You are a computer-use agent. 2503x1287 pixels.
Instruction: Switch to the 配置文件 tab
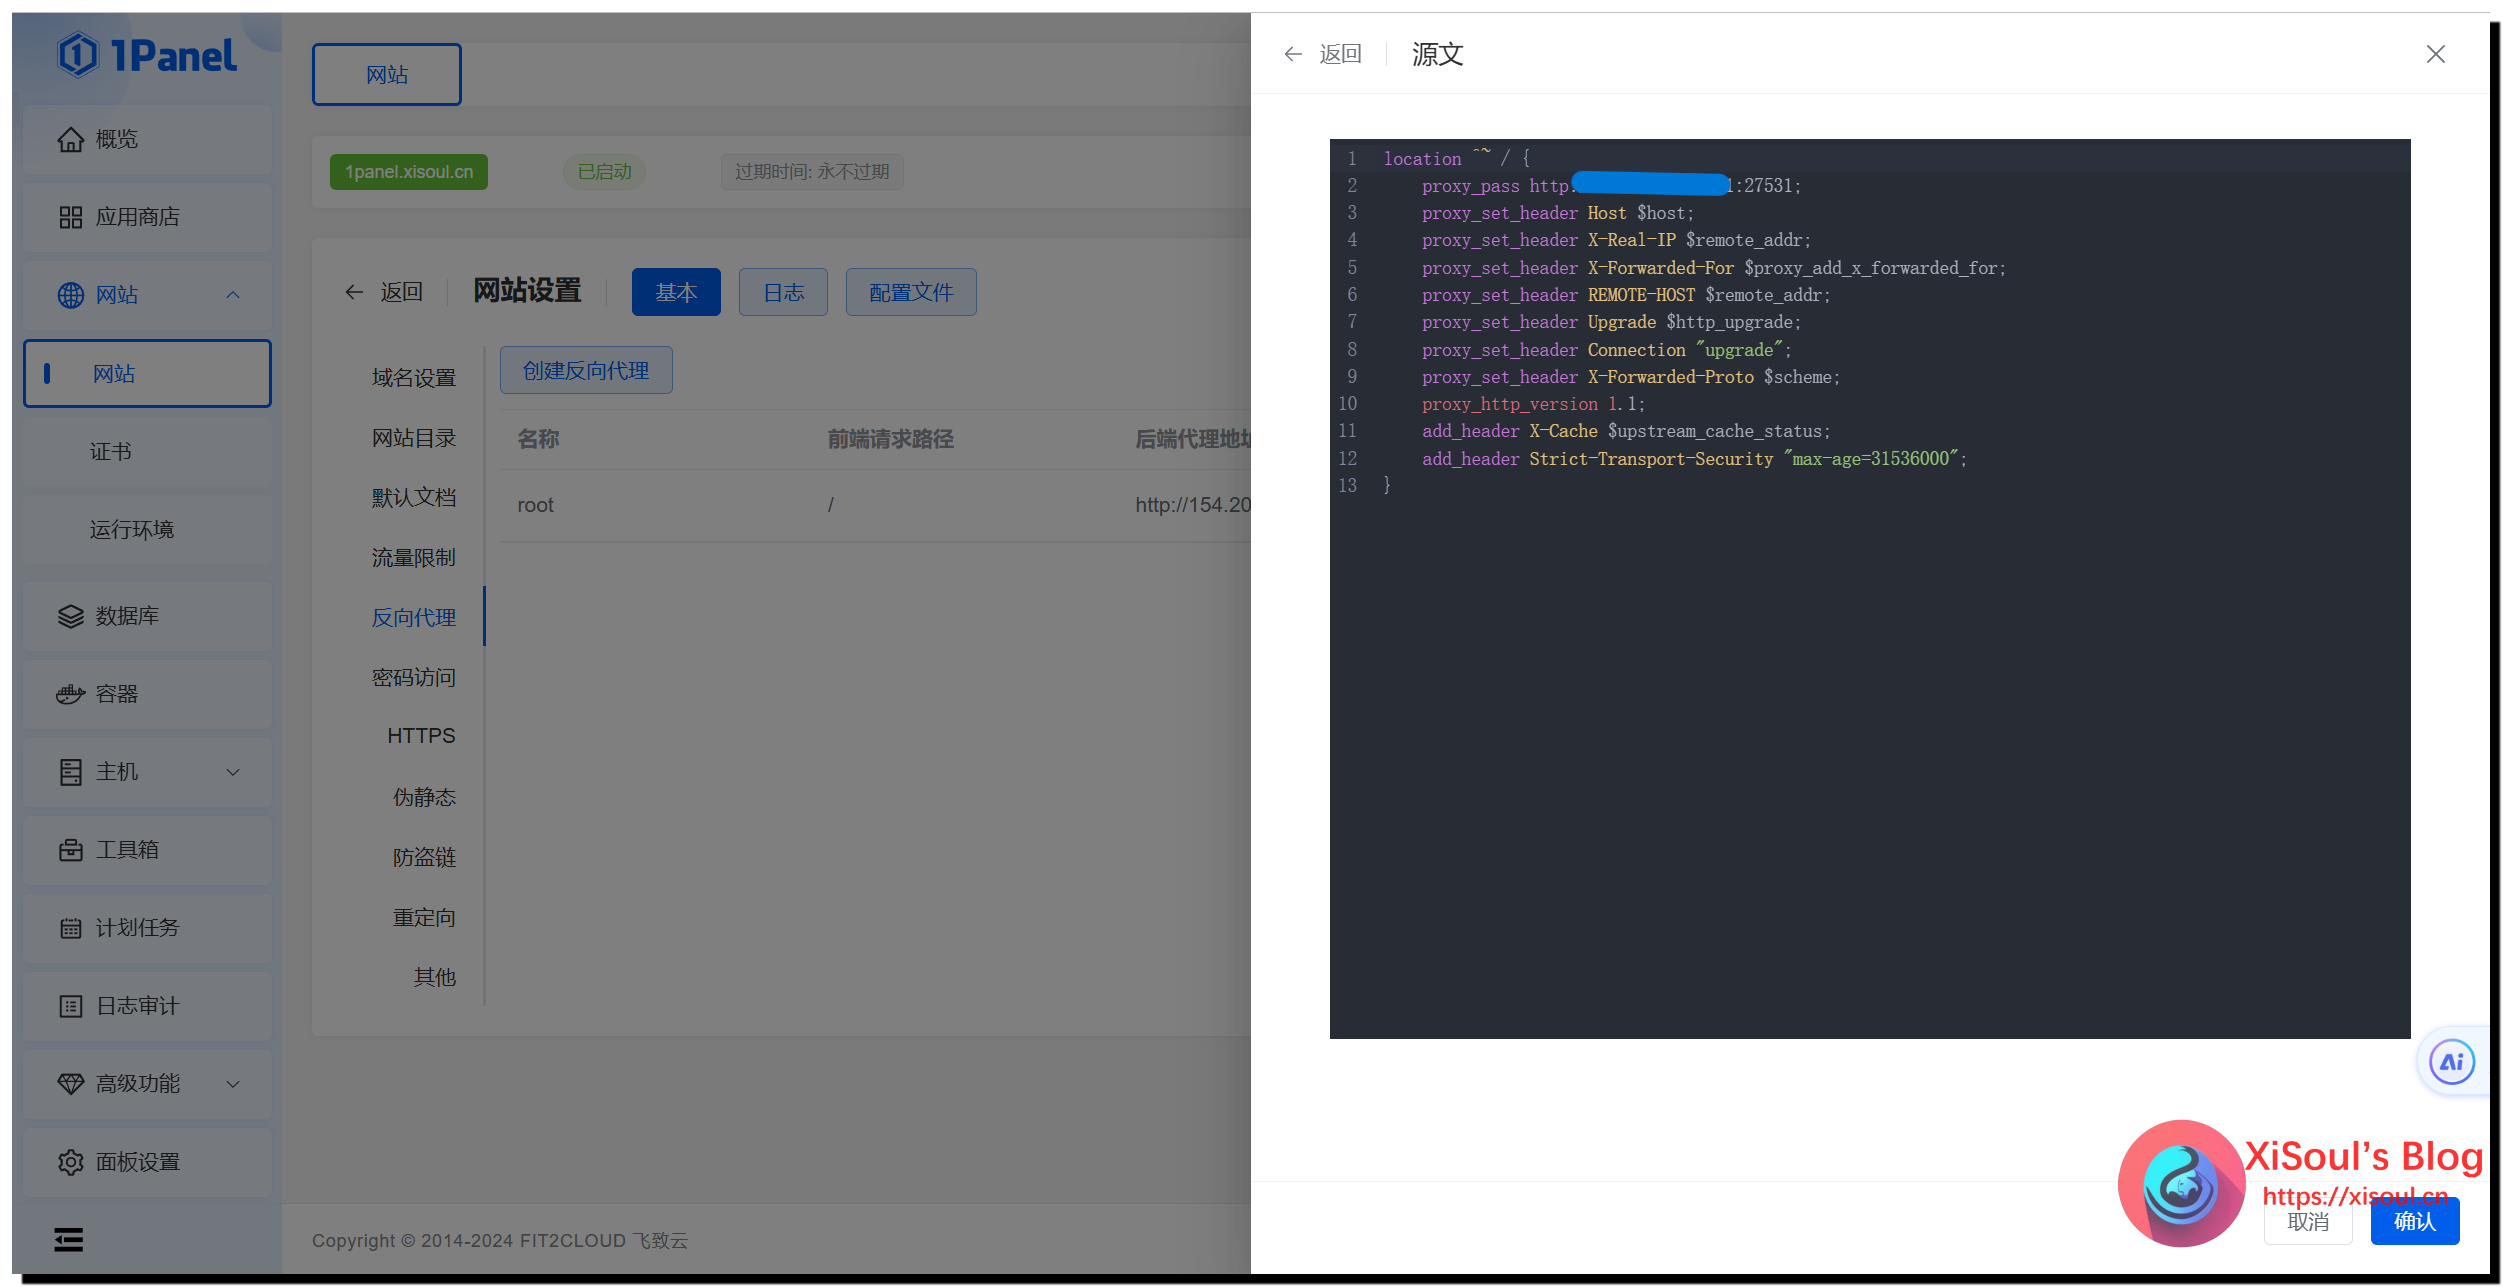click(911, 292)
